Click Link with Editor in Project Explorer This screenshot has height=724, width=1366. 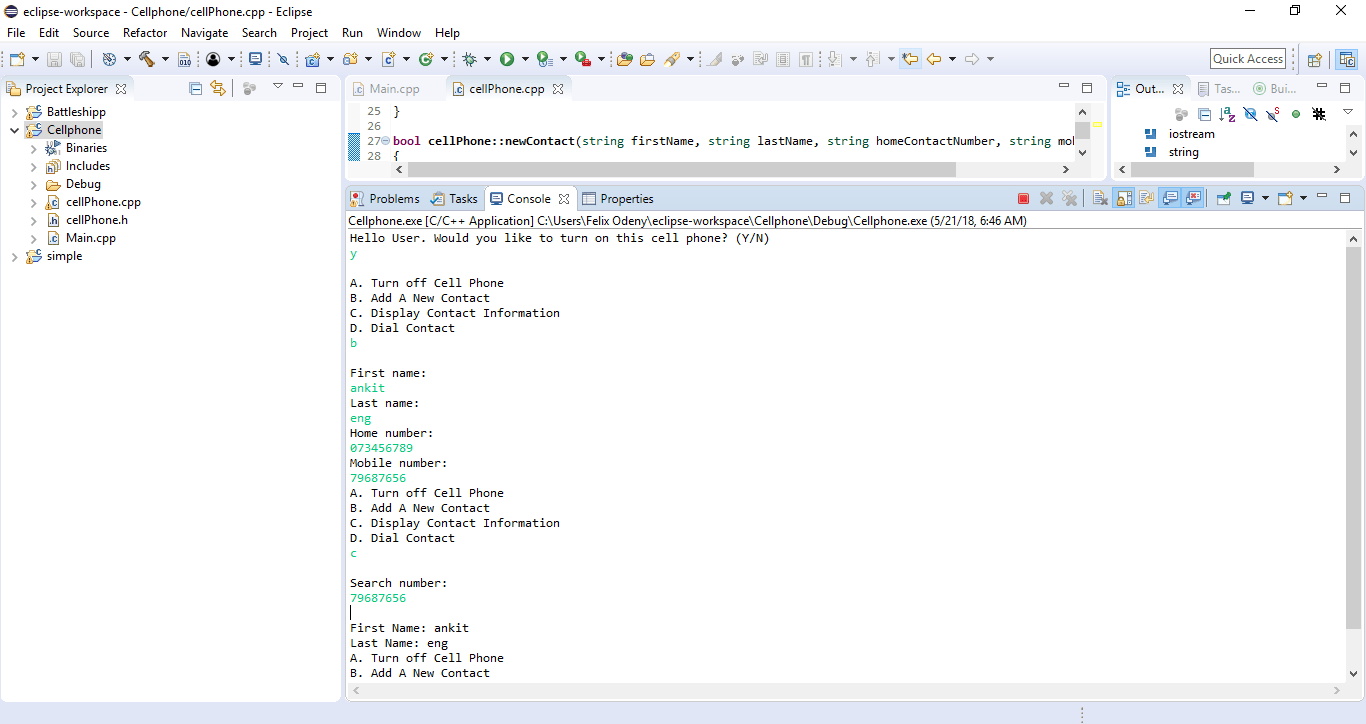pyautogui.click(x=217, y=88)
